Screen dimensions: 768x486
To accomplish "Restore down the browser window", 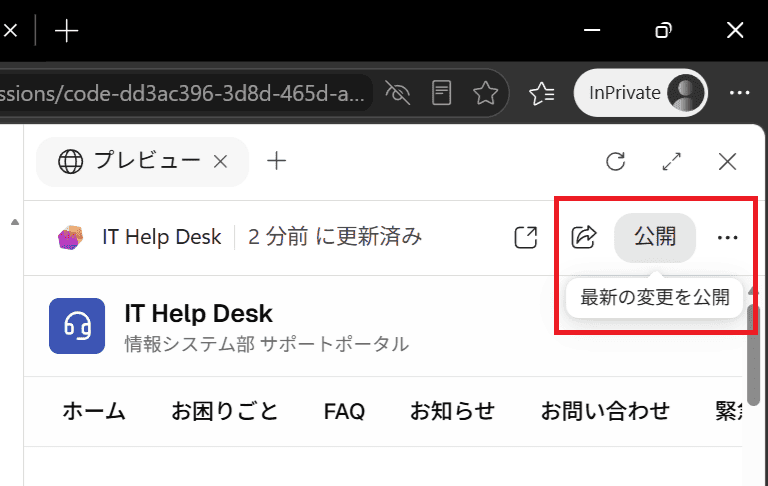I will 663,30.
